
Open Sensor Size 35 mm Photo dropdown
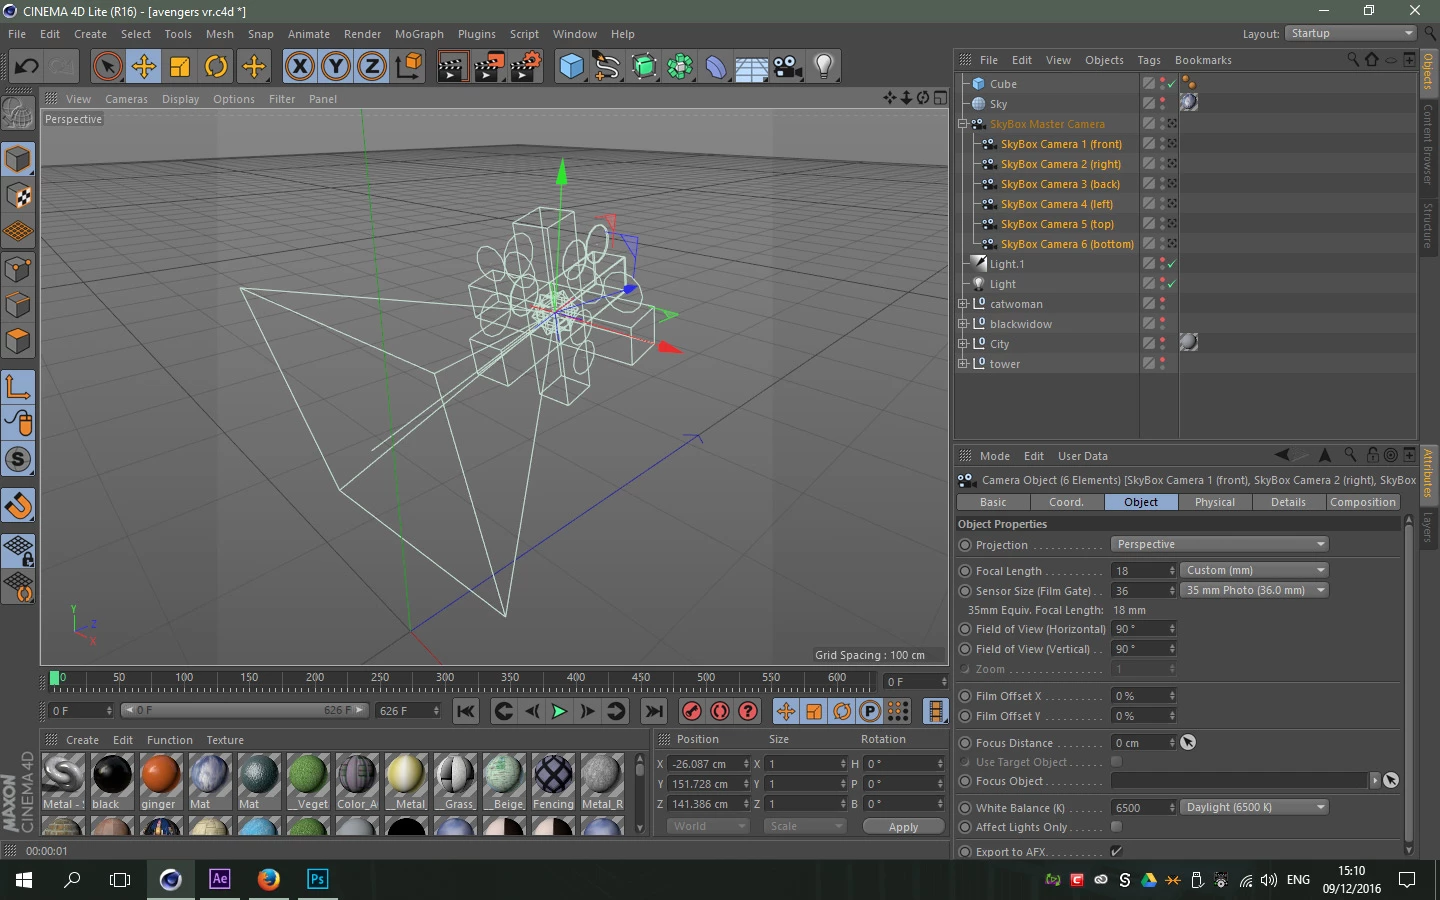(1255, 590)
